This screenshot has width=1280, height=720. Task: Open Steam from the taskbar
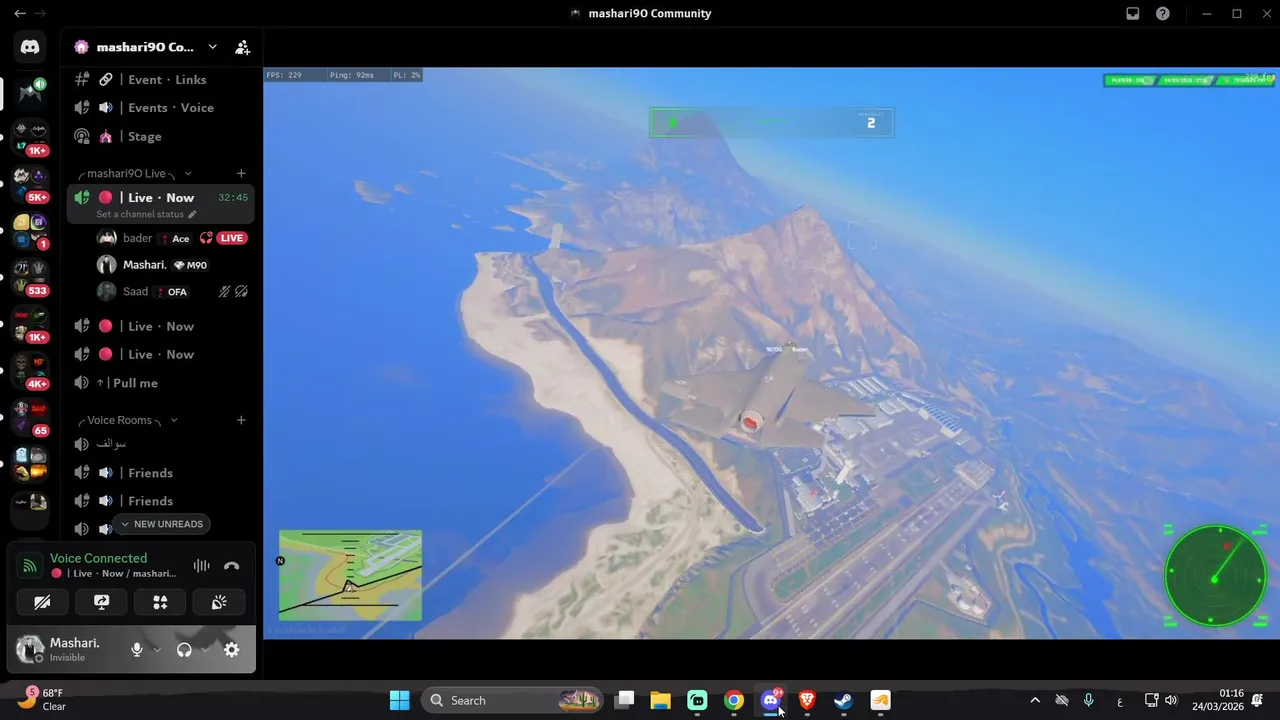click(x=843, y=700)
